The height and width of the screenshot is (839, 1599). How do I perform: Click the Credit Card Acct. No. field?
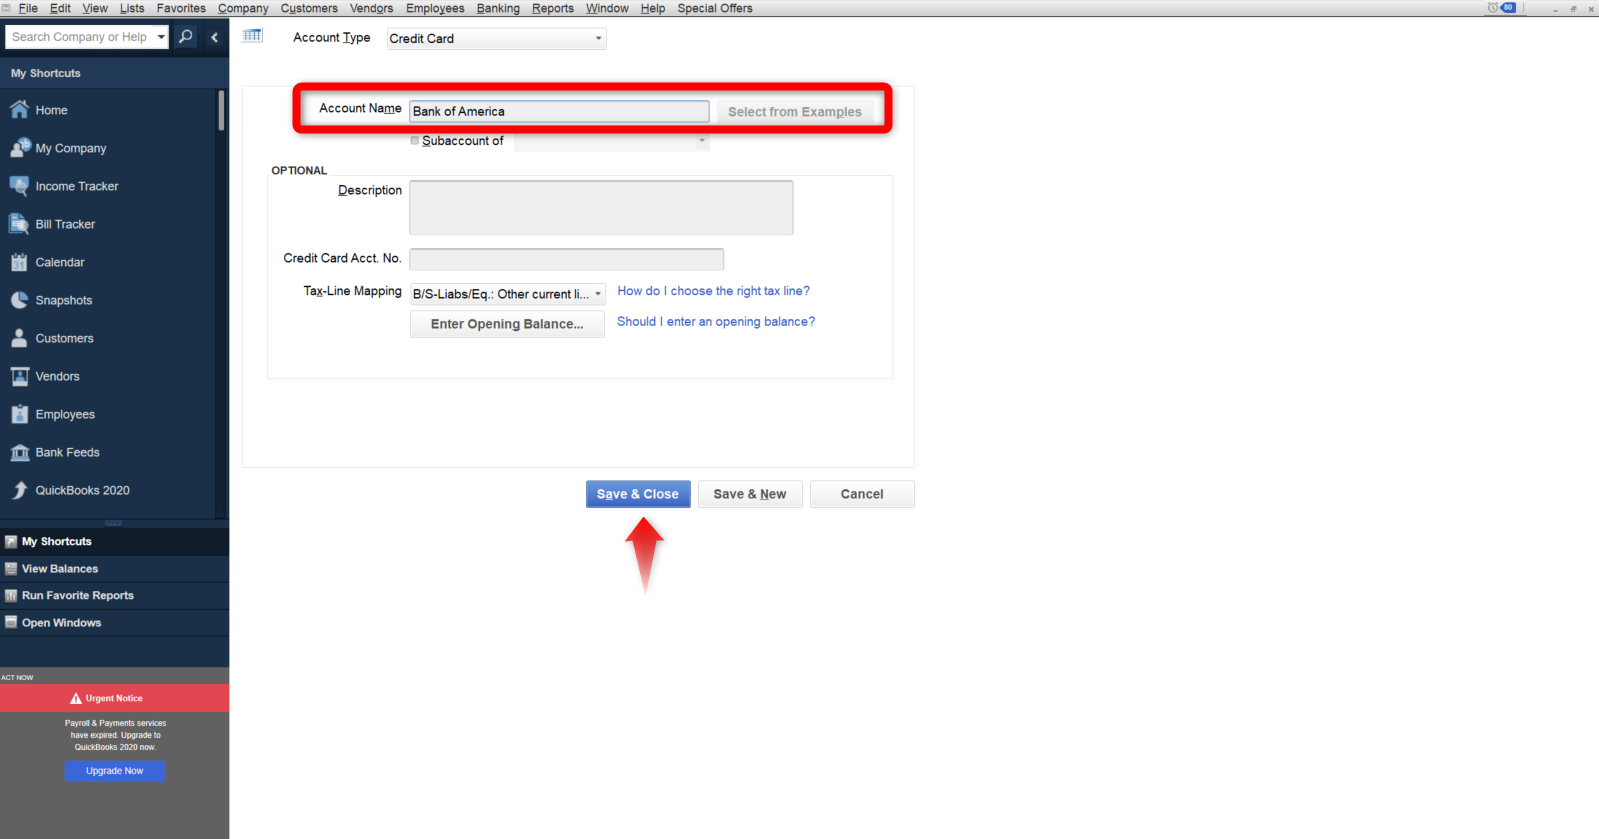pyautogui.click(x=566, y=259)
